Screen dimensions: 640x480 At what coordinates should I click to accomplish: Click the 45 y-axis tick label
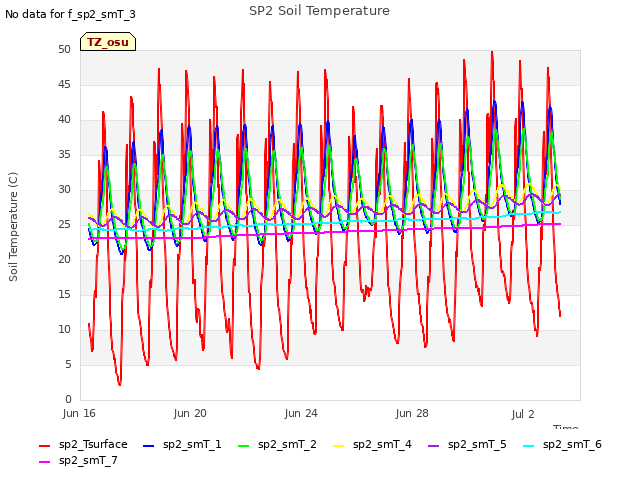click(x=64, y=84)
